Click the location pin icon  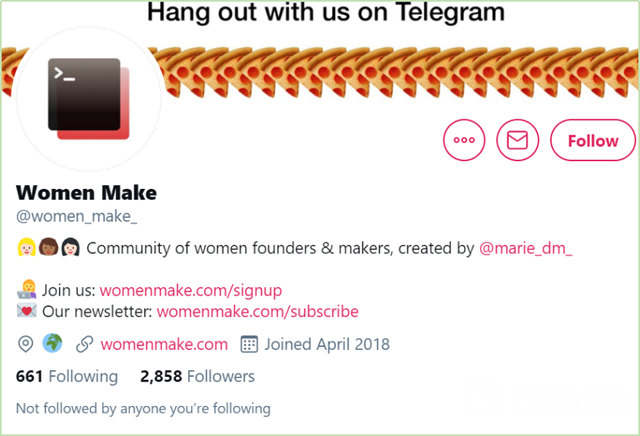coord(25,344)
